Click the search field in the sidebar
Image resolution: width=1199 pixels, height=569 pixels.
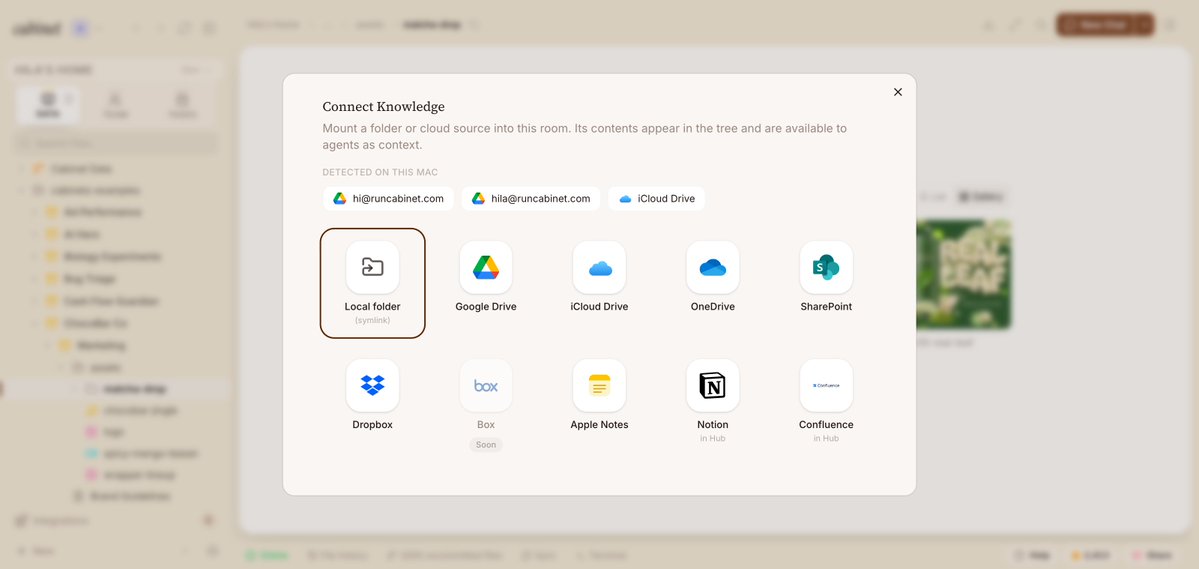coord(116,143)
